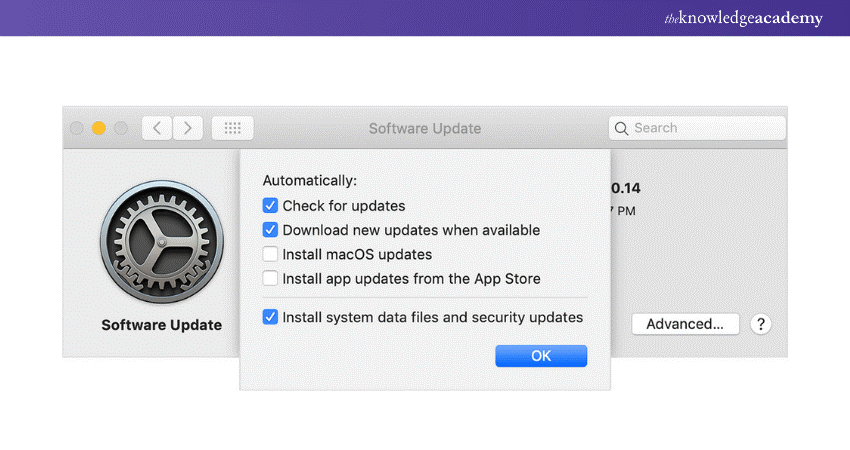The image size is (850, 450).
Task: Close the Software Update window
Action: point(77,128)
